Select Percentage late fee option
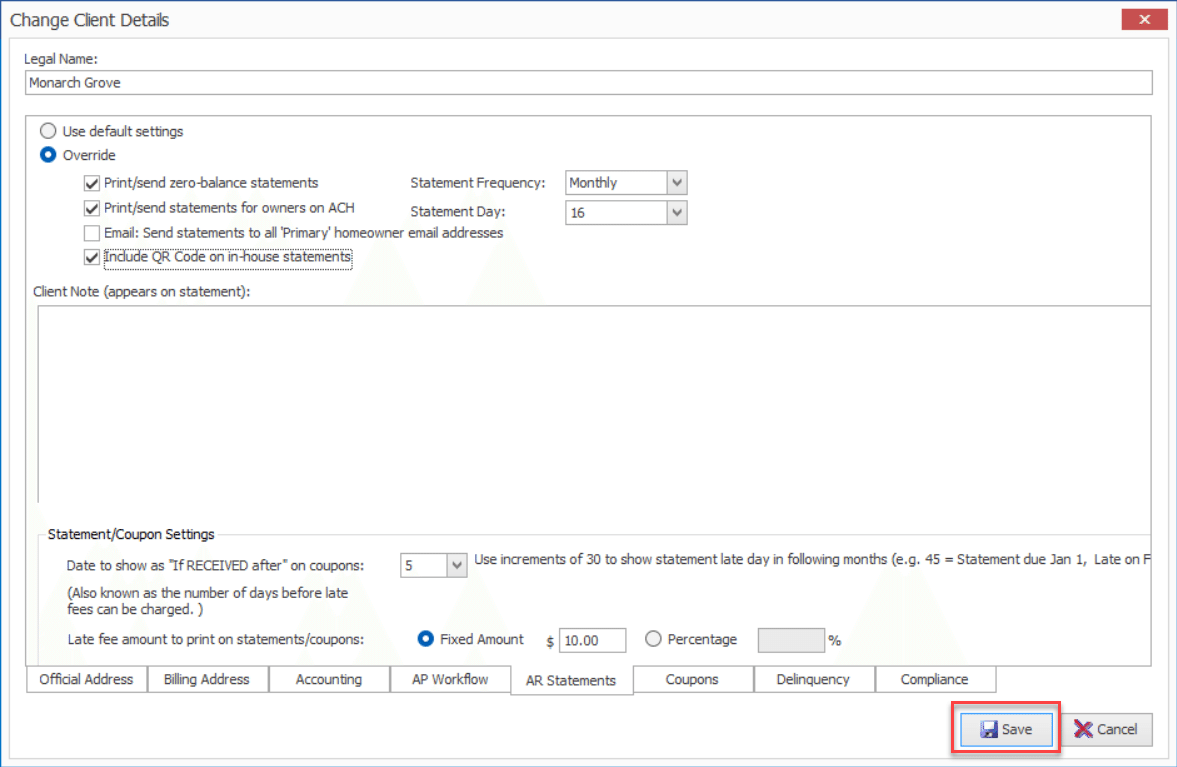 click(653, 639)
